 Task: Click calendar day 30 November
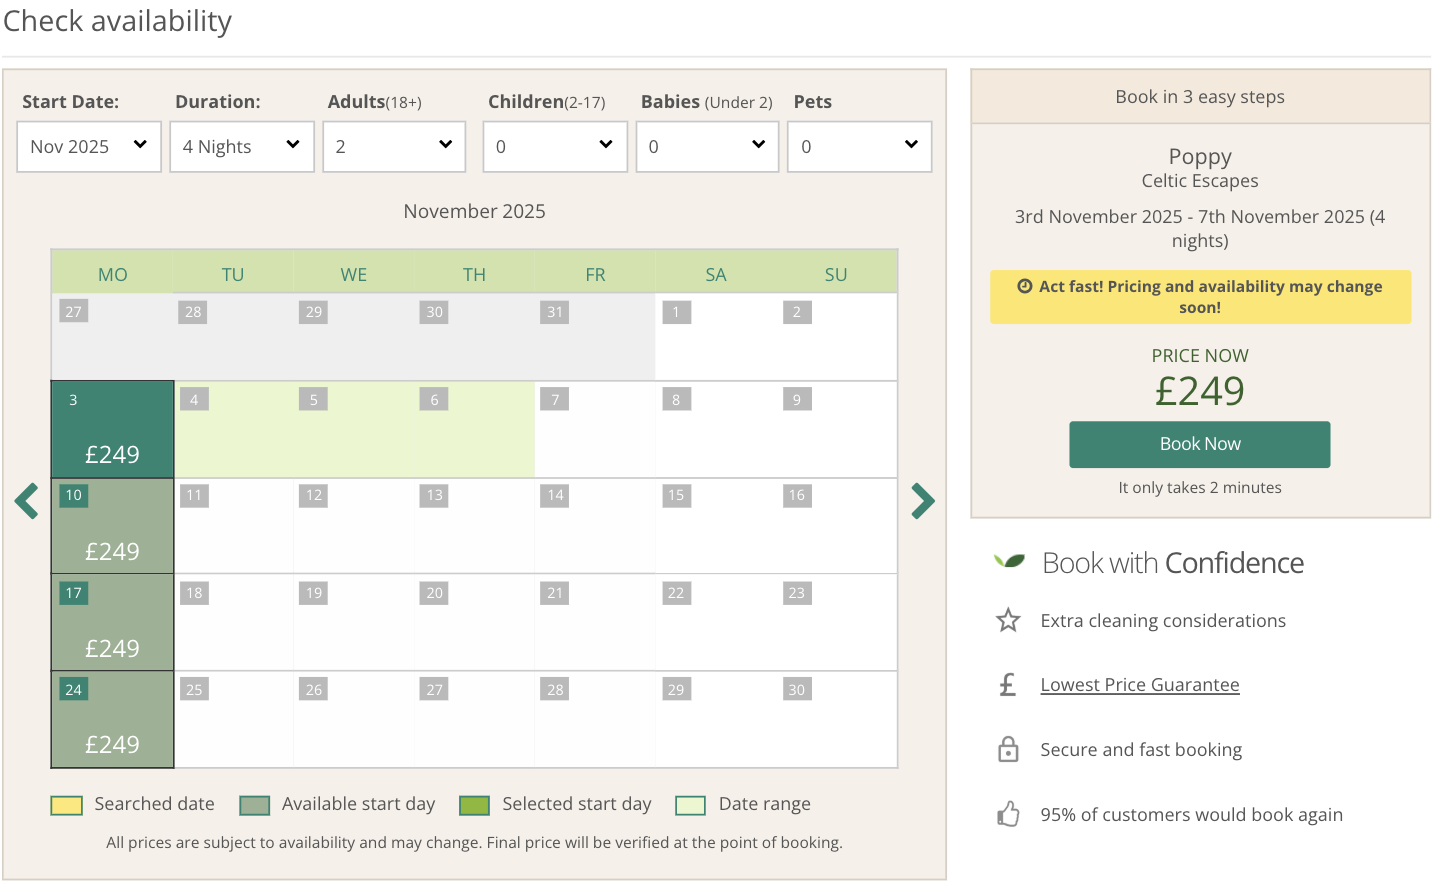click(837, 719)
